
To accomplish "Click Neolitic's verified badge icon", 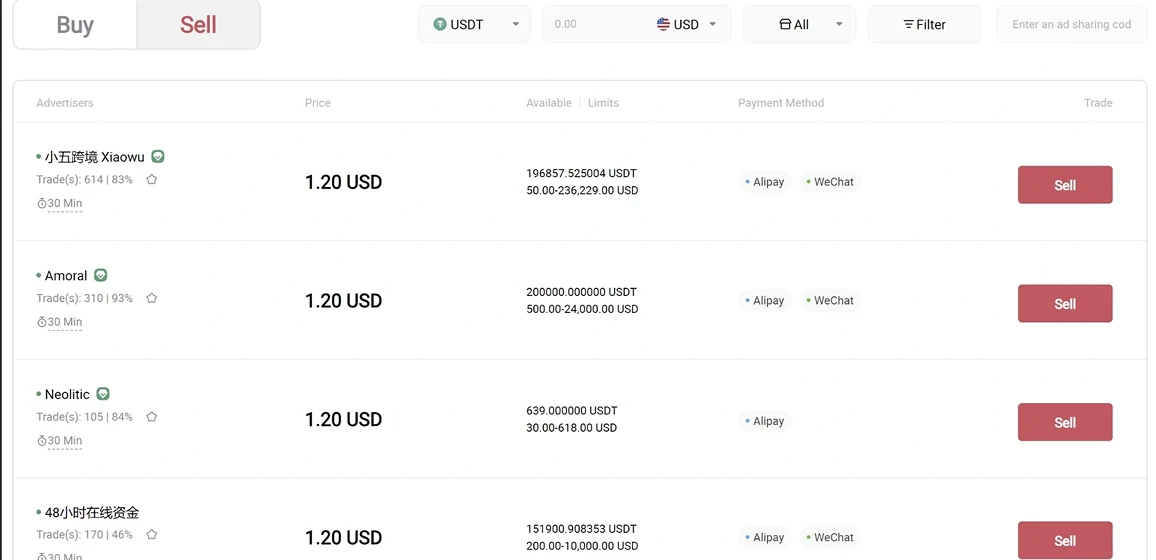I will (x=102, y=393).
